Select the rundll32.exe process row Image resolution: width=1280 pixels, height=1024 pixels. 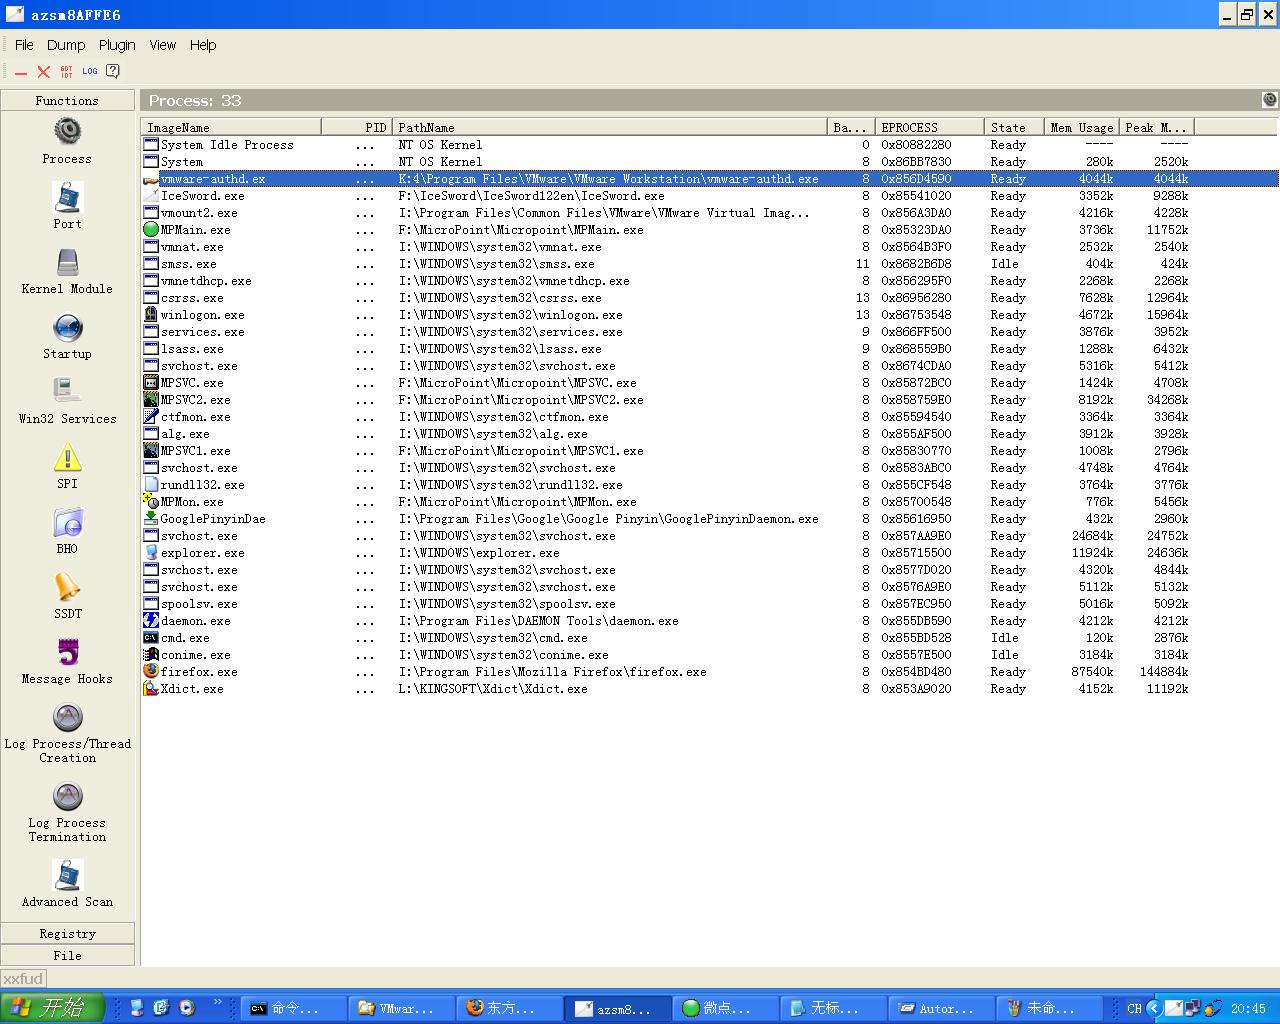pyautogui.click(x=710, y=485)
